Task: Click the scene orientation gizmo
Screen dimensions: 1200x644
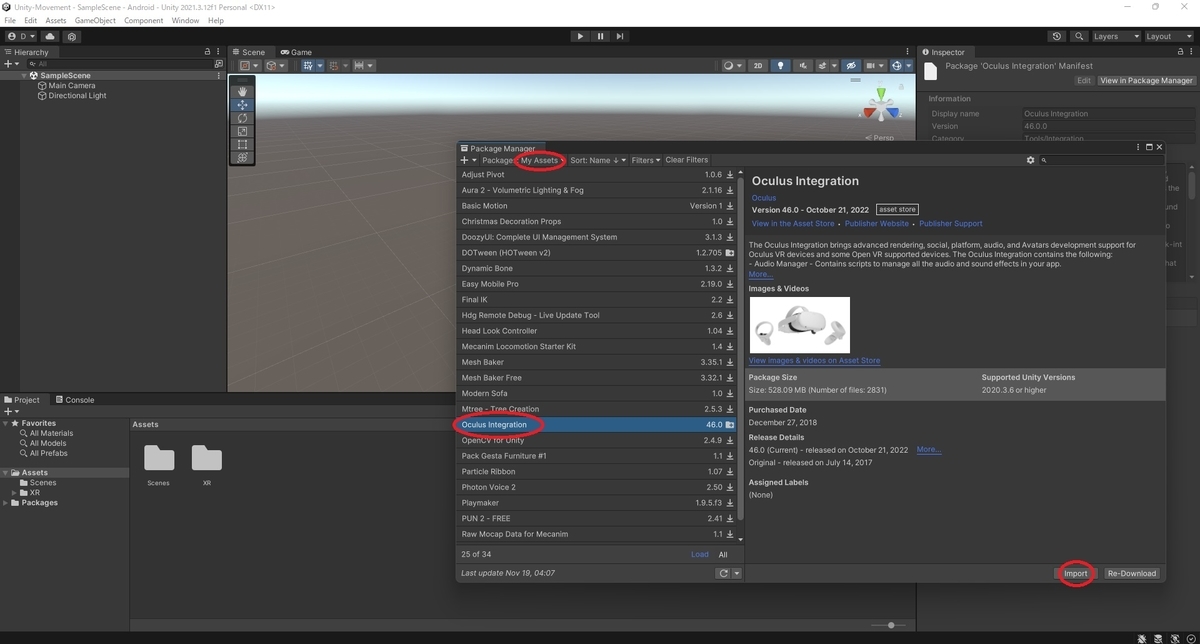Action: (881, 107)
